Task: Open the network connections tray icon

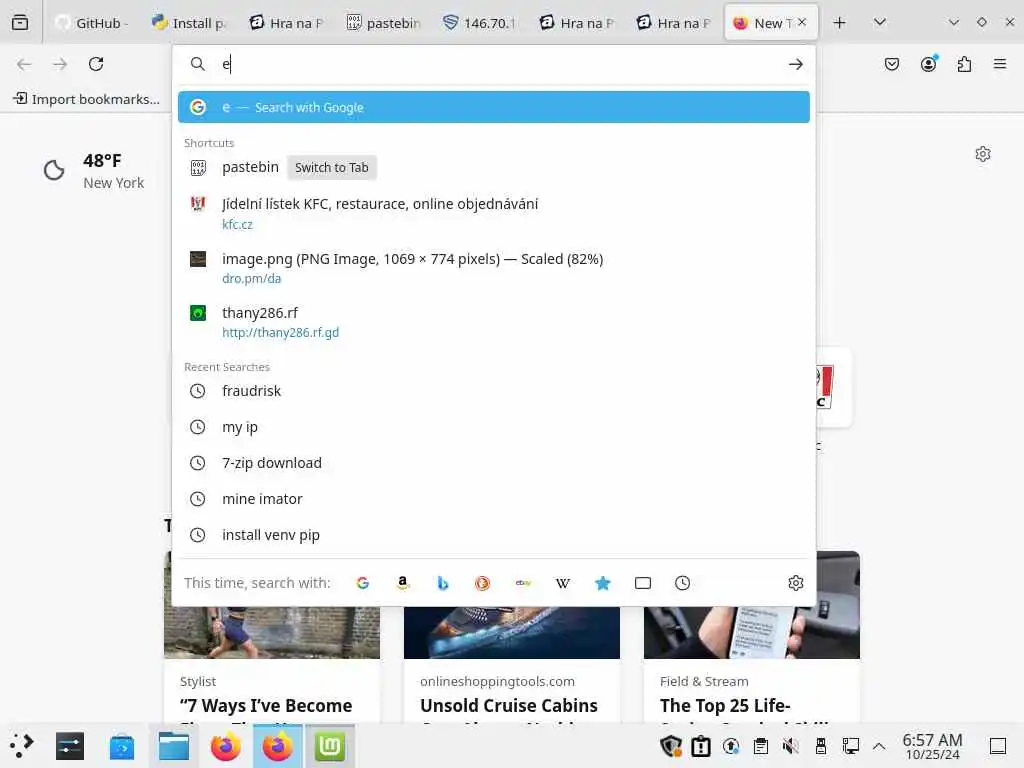Action: [850, 746]
